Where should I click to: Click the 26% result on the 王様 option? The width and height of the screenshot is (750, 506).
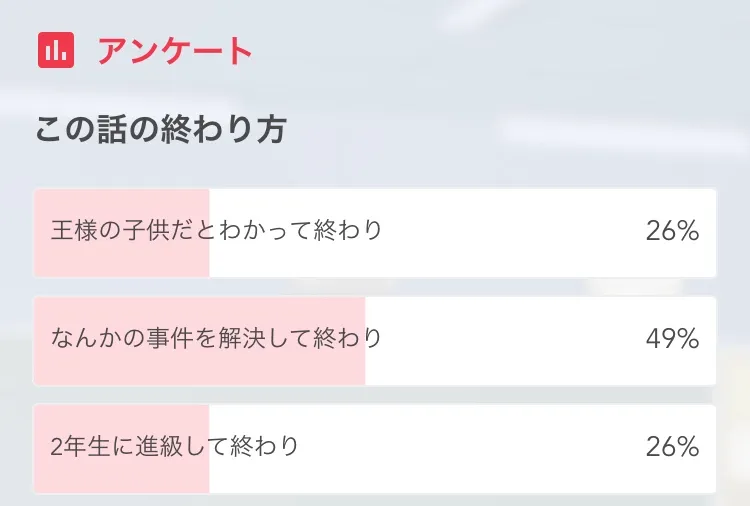(671, 231)
